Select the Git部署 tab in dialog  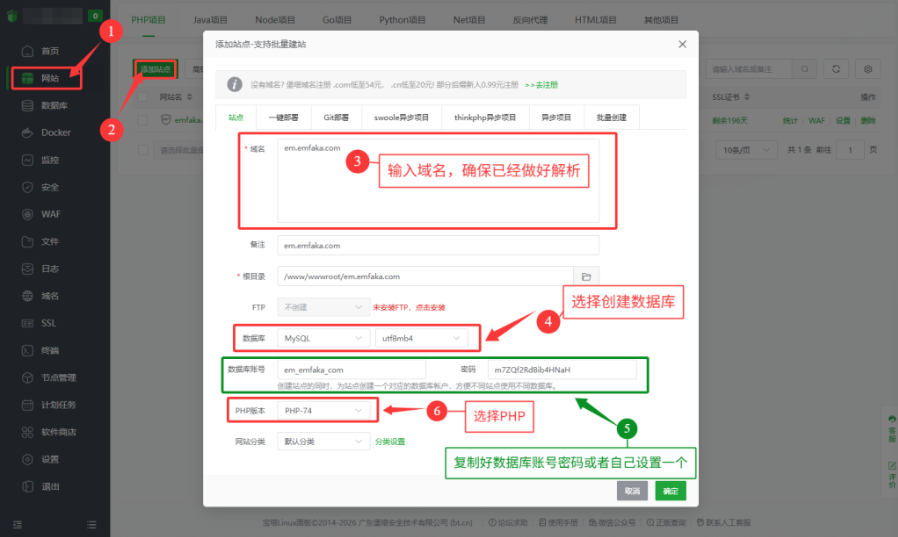[x=336, y=117]
